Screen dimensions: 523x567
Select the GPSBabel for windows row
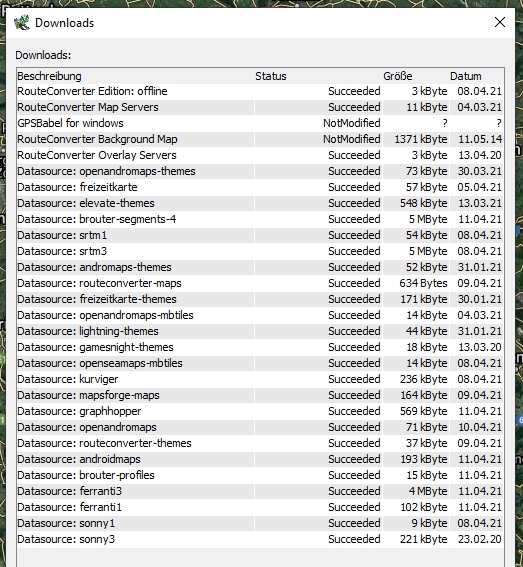click(260, 123)
